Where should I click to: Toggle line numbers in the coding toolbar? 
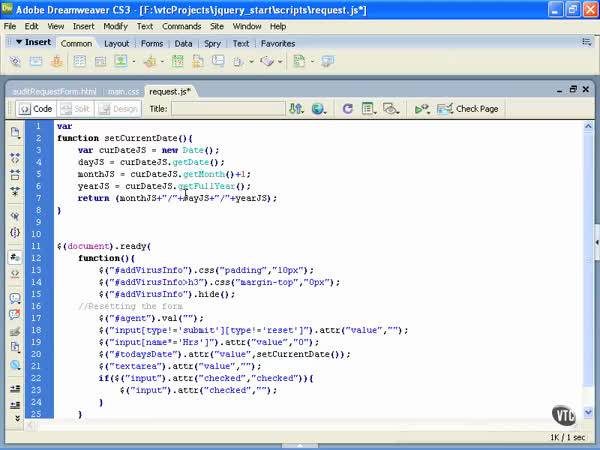click(x=15, y=255)
